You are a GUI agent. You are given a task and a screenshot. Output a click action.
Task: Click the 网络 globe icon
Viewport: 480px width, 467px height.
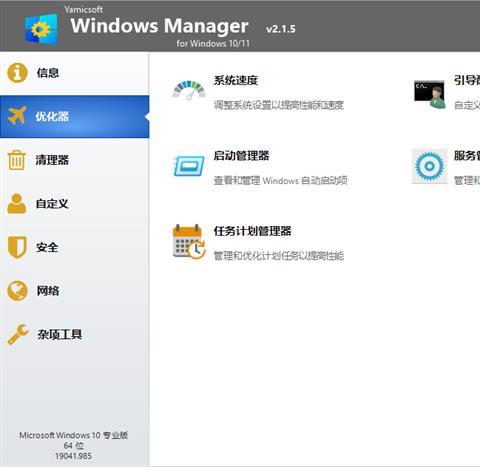click(17, 291)
